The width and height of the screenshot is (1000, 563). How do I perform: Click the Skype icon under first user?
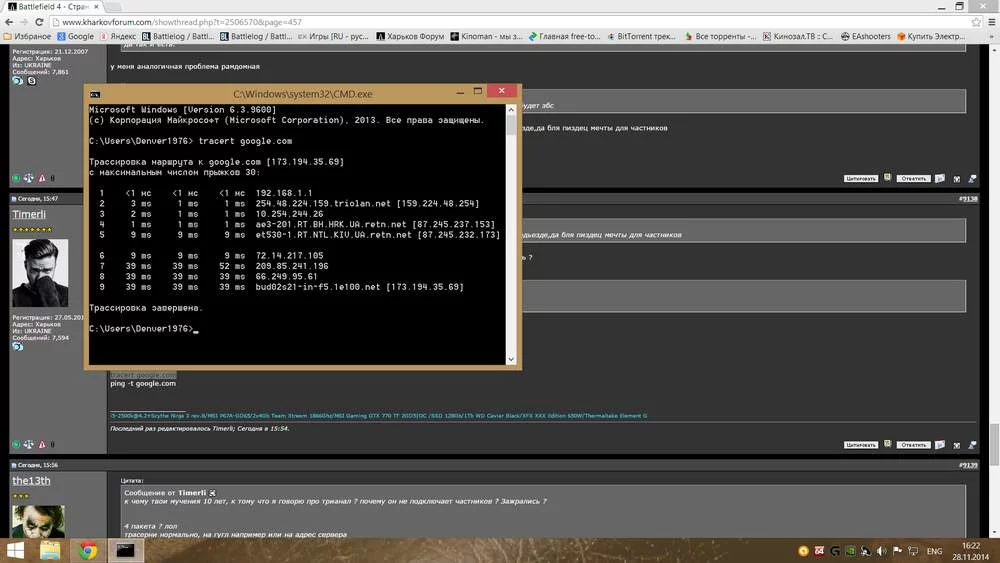click(31, 81)
